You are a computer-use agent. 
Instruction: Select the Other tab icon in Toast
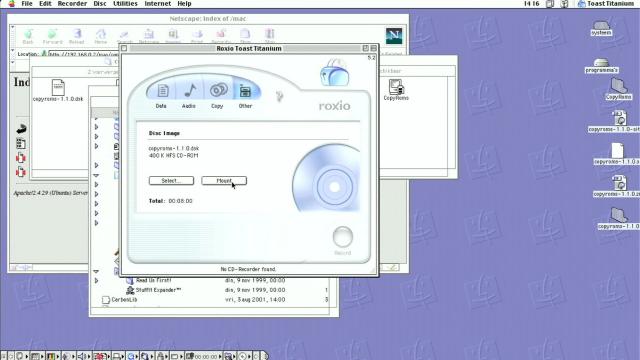click(245, 91)
